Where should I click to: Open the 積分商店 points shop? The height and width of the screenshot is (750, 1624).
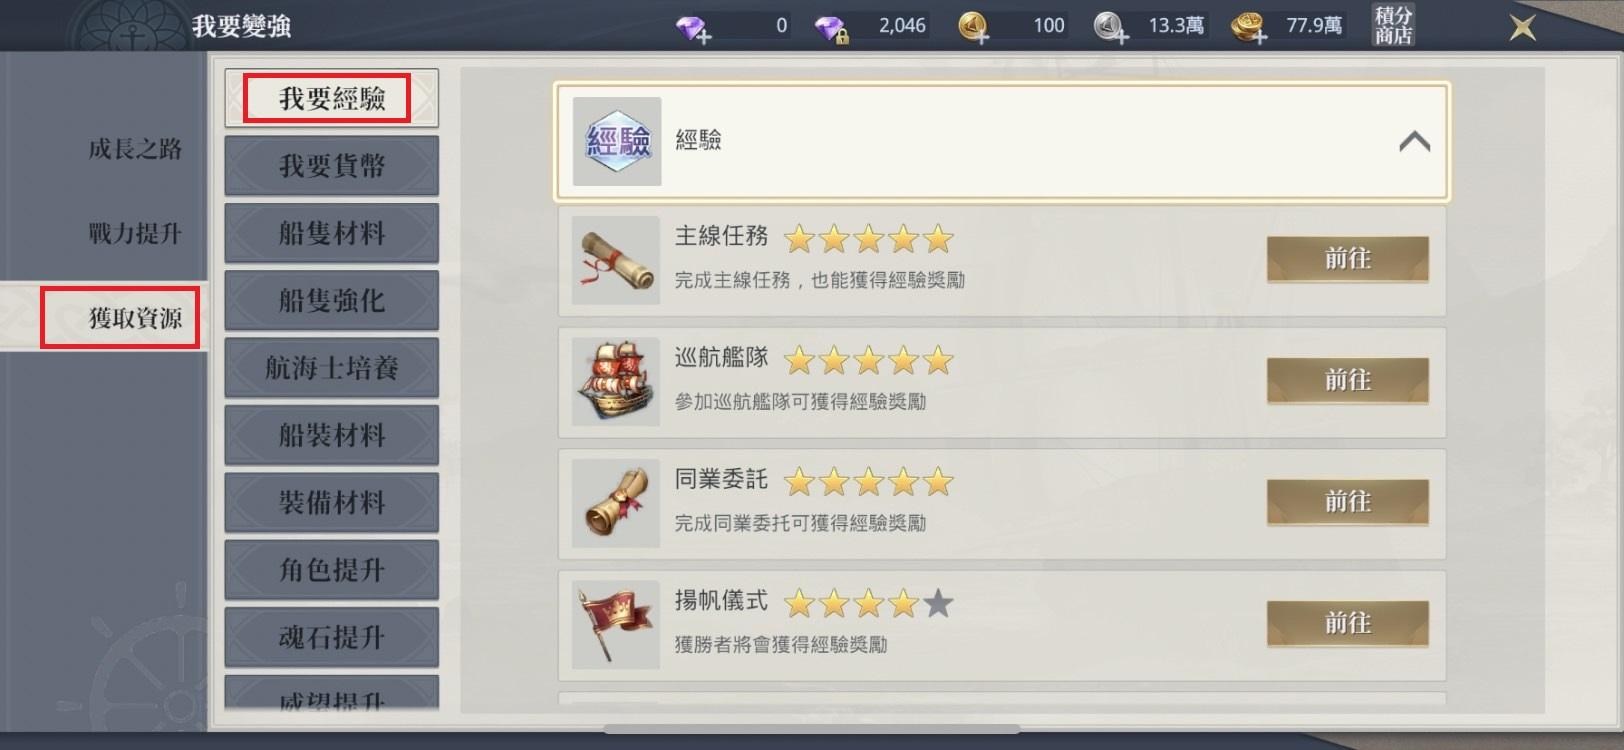(x=1393, y=26)
